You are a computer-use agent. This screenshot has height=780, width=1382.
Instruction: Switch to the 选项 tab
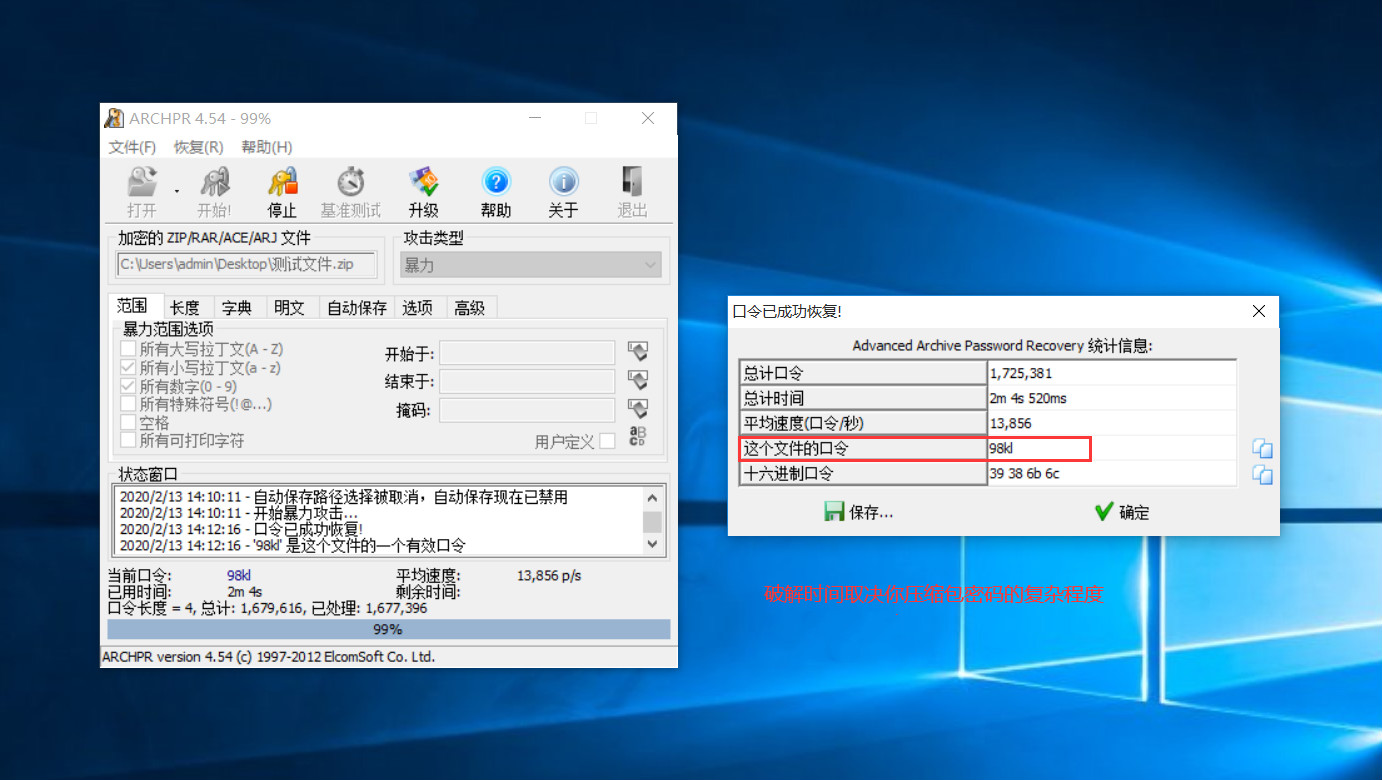coord(418,308)
